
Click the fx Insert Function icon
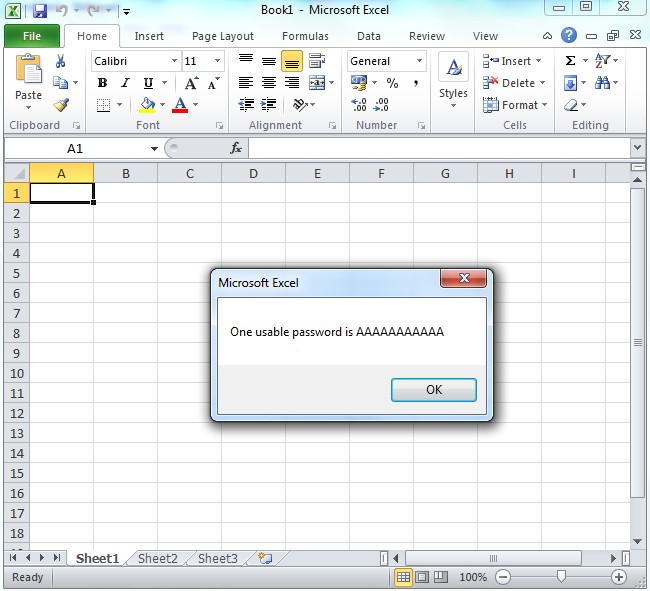pos(236,148)
